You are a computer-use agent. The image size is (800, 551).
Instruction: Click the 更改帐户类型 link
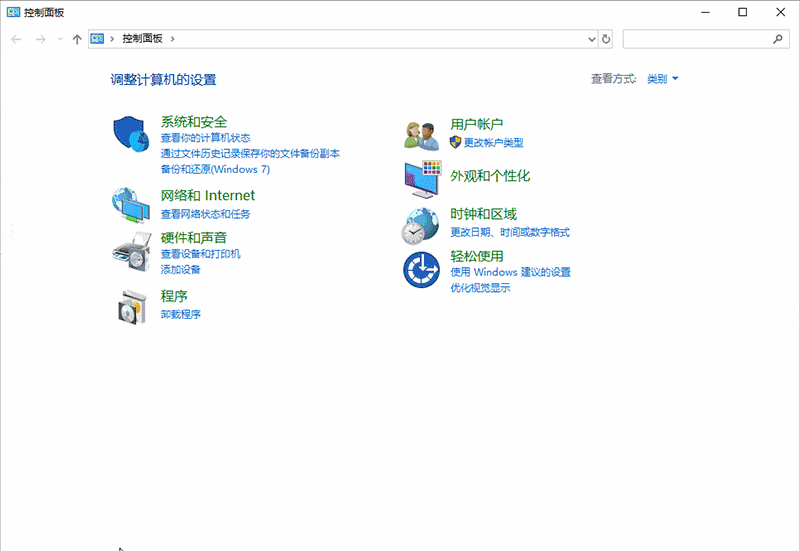click(493, 143)
